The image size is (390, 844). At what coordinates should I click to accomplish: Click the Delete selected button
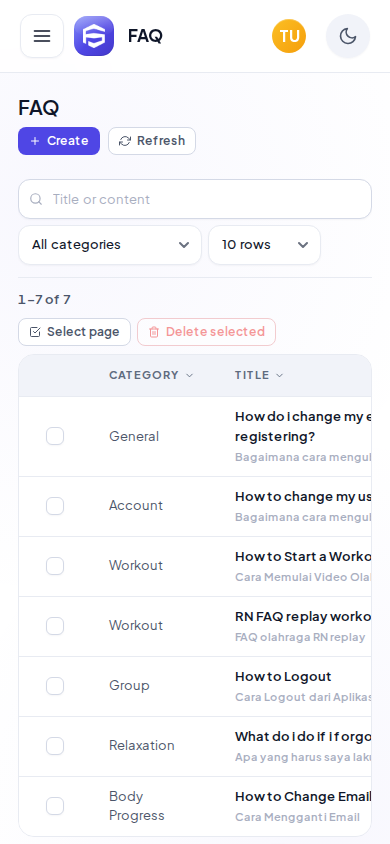(207, 332)
